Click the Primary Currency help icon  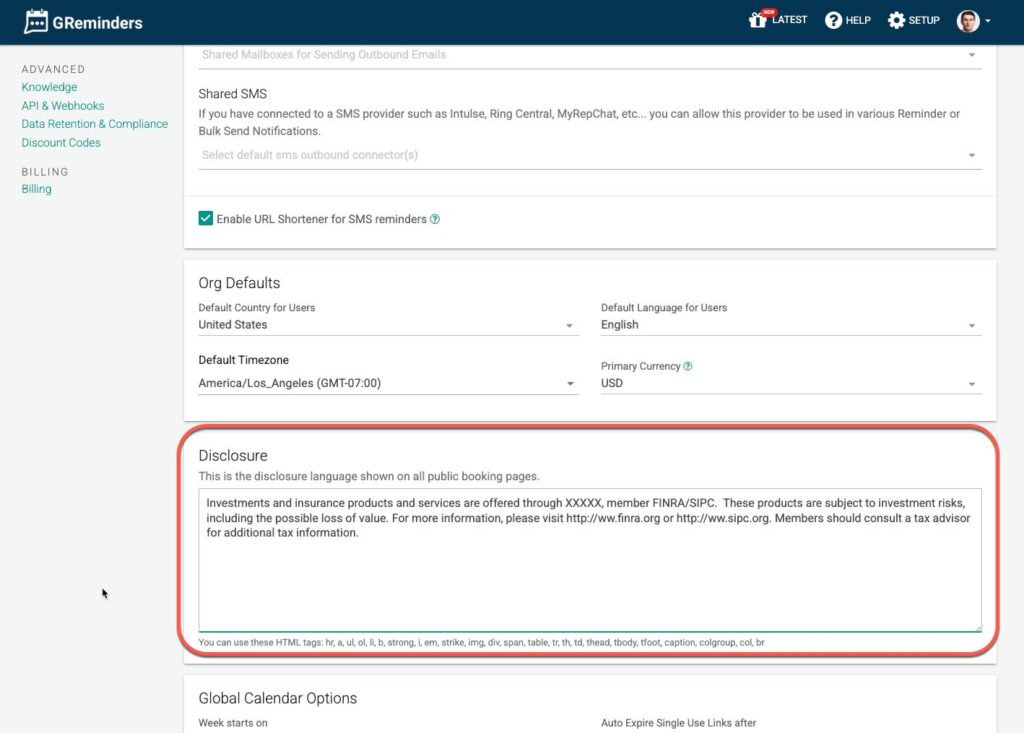pyautogui.click(x=688, y=366)
